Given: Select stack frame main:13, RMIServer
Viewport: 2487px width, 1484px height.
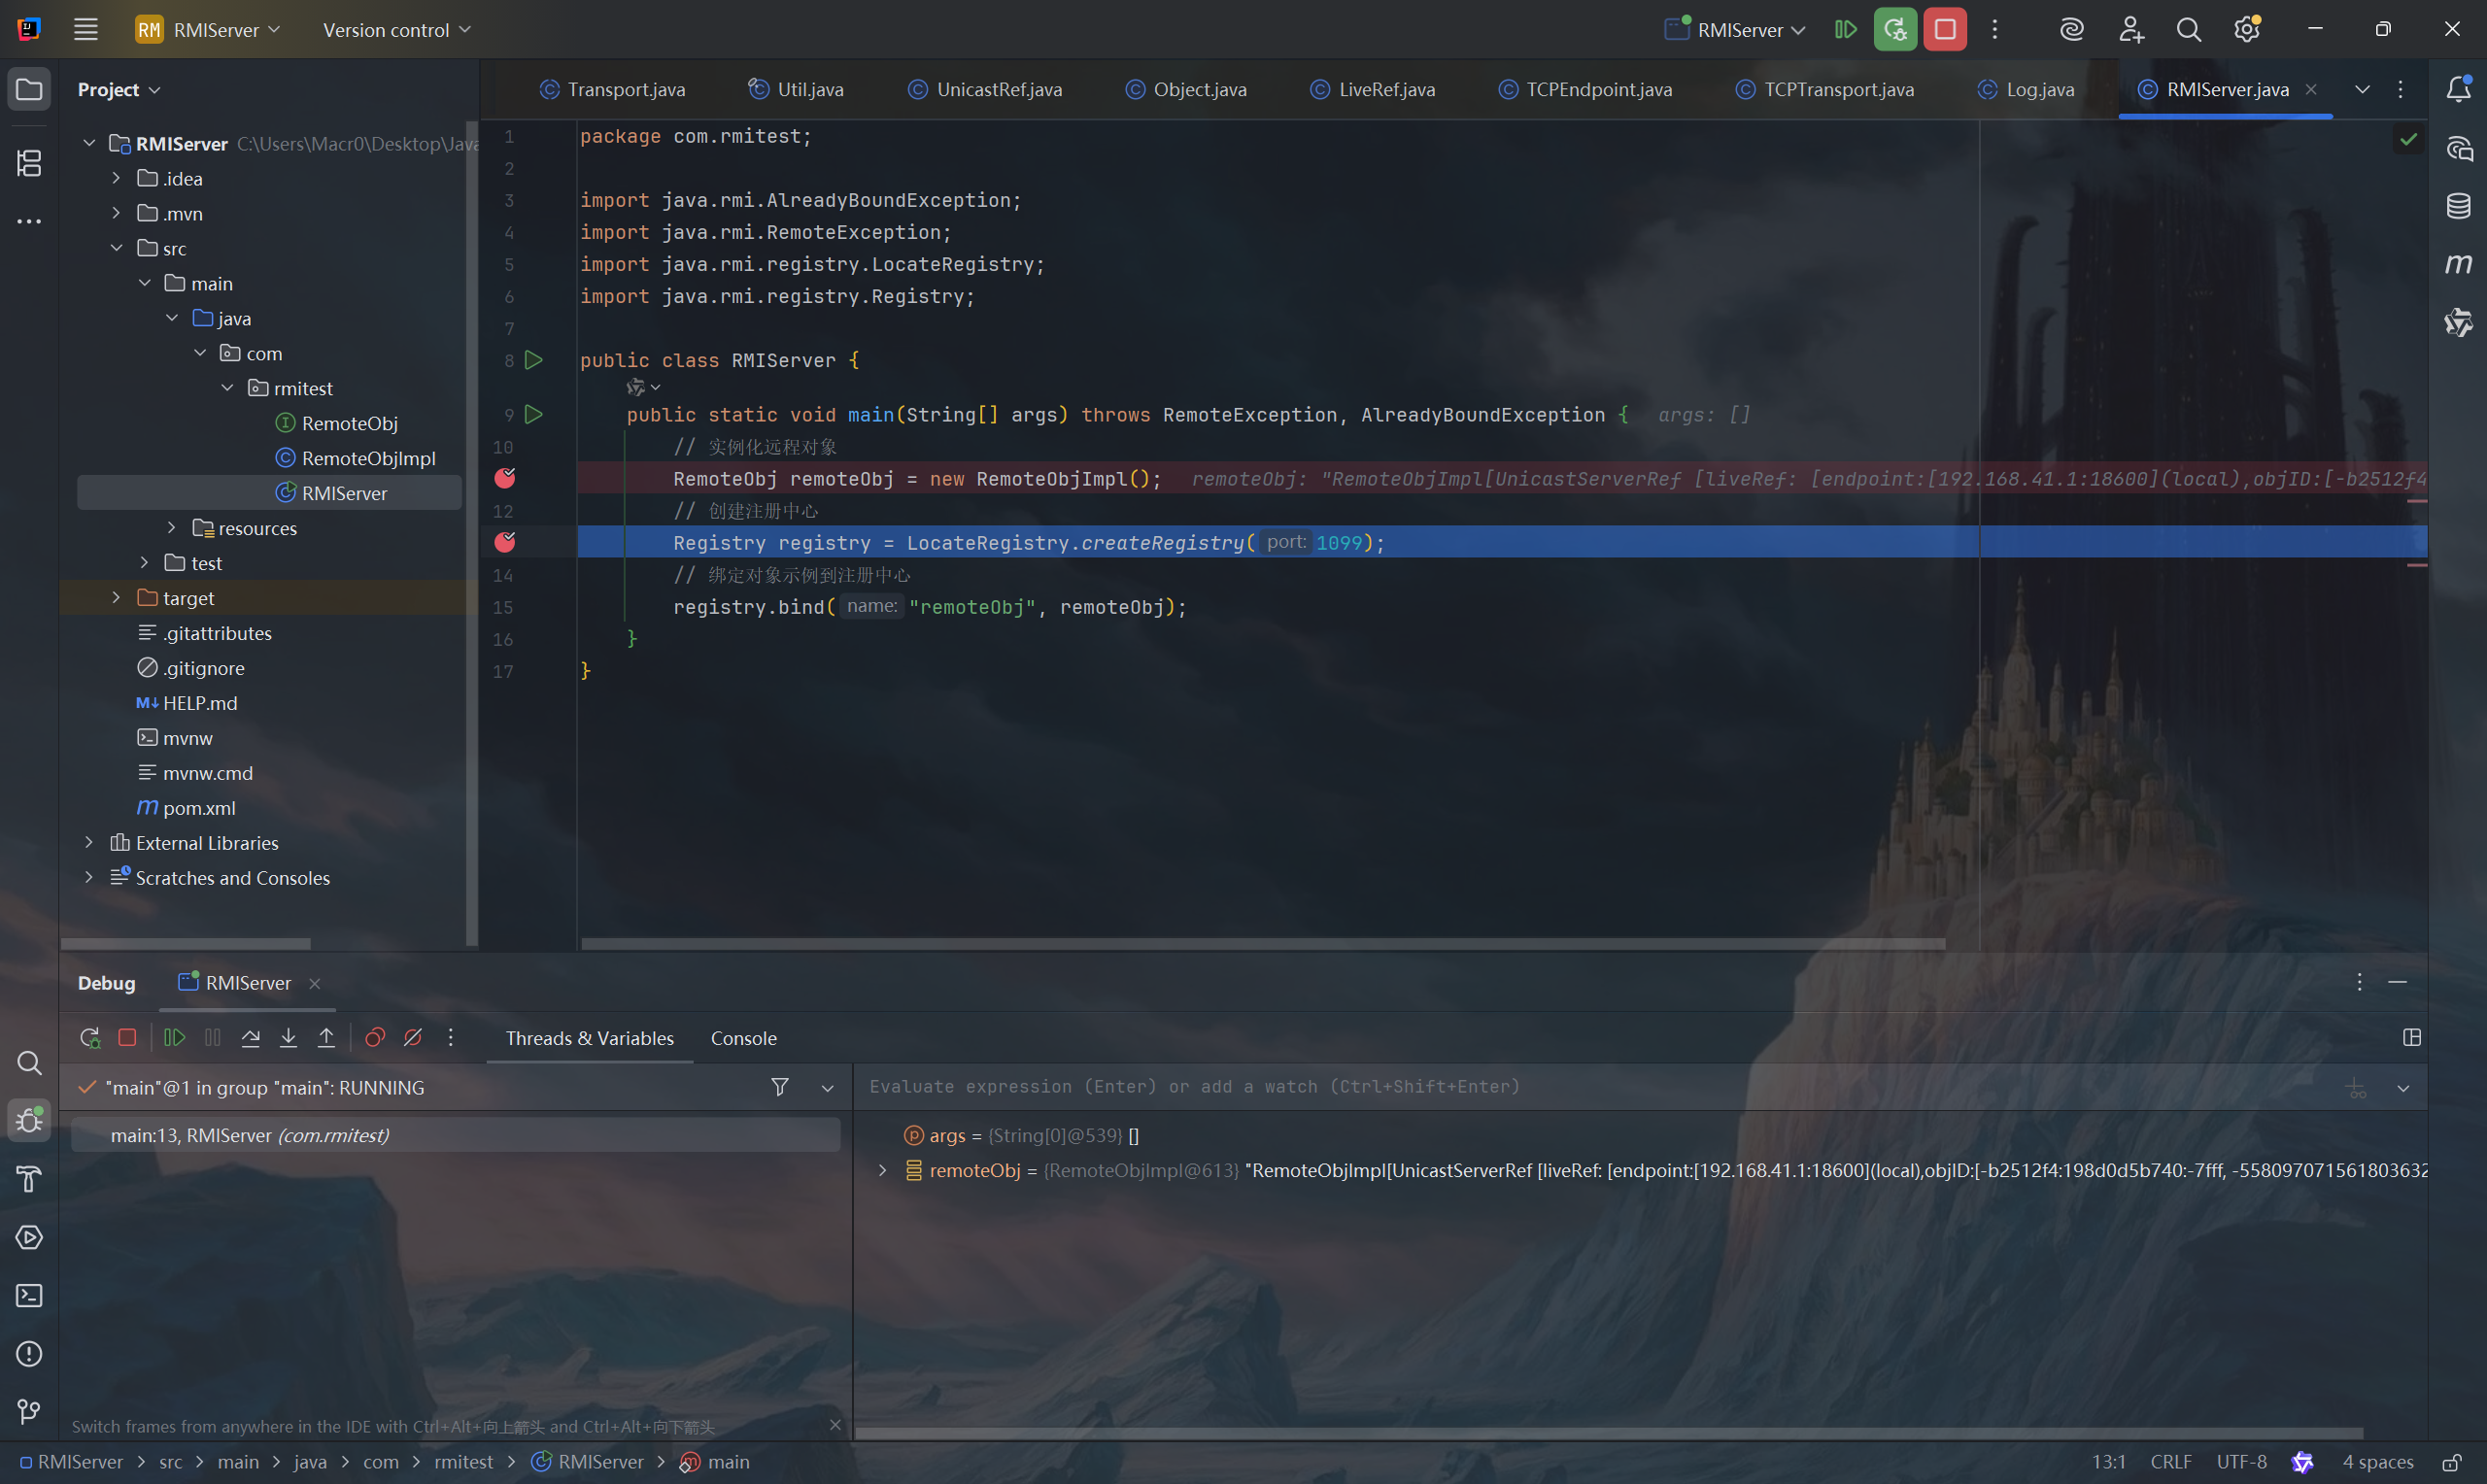Looking at the screenshot, I should click(x=456, y=1134).
